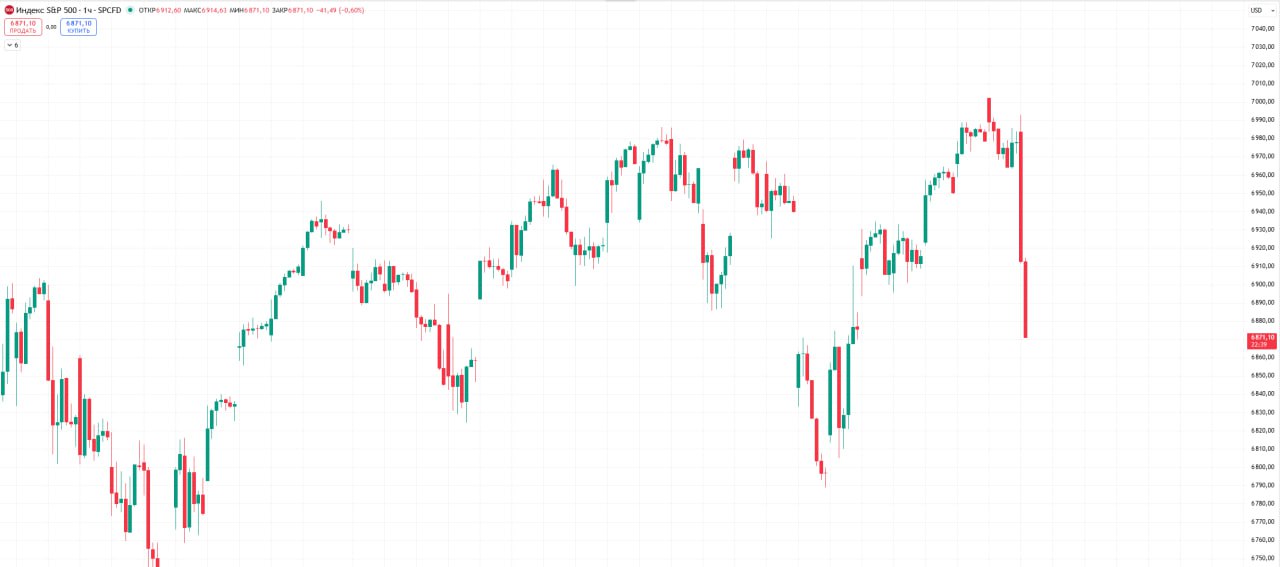The width and height of the screenshot is (1280, 567).
Task: Click the Индекс S&P 500 symbol title
Action: coord(67,10)
